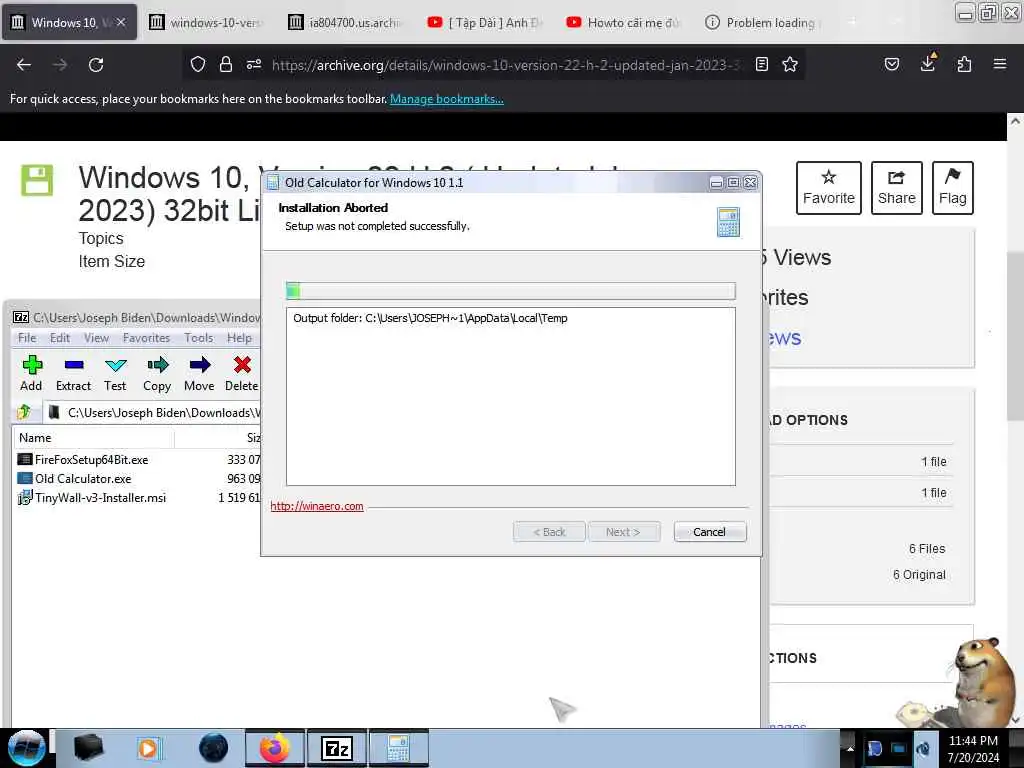
Task: Switch to the windows-10-vers tab
Action: (207, 22)
